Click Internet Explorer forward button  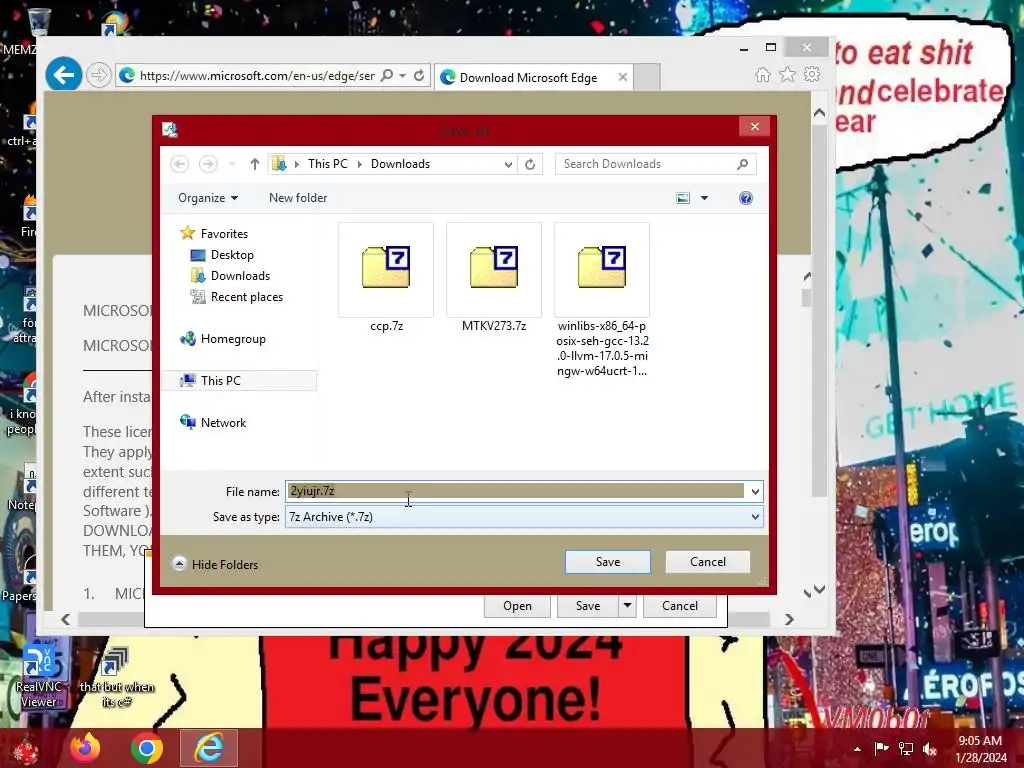pos(99,75)
